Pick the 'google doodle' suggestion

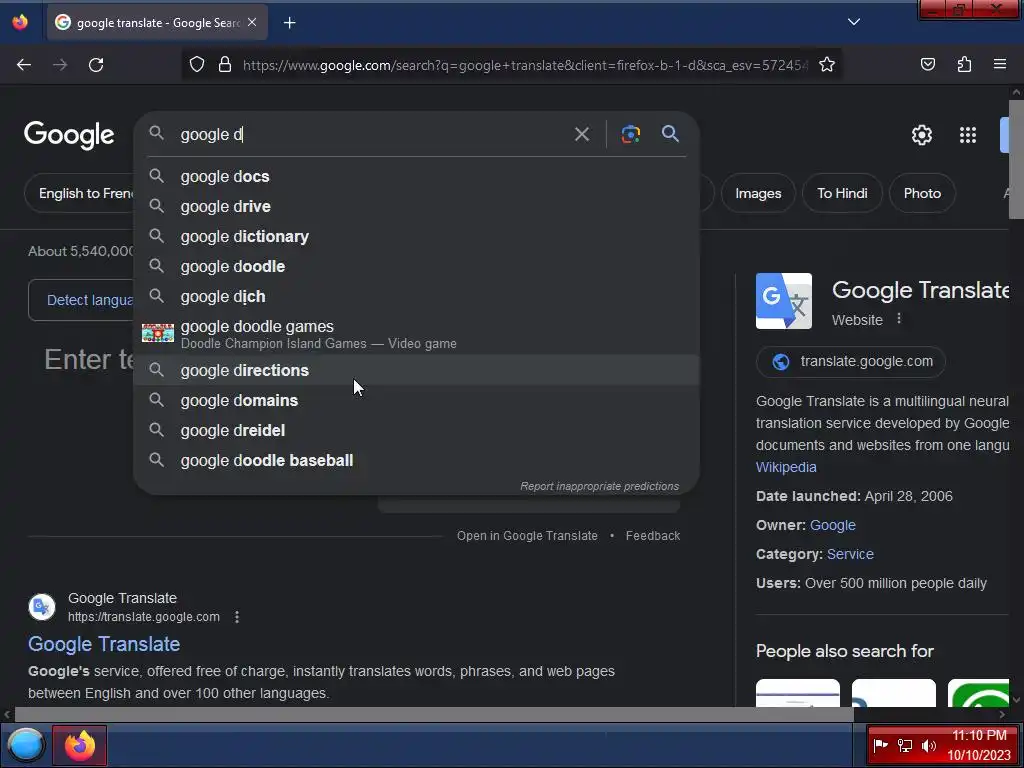click(416, 266)
